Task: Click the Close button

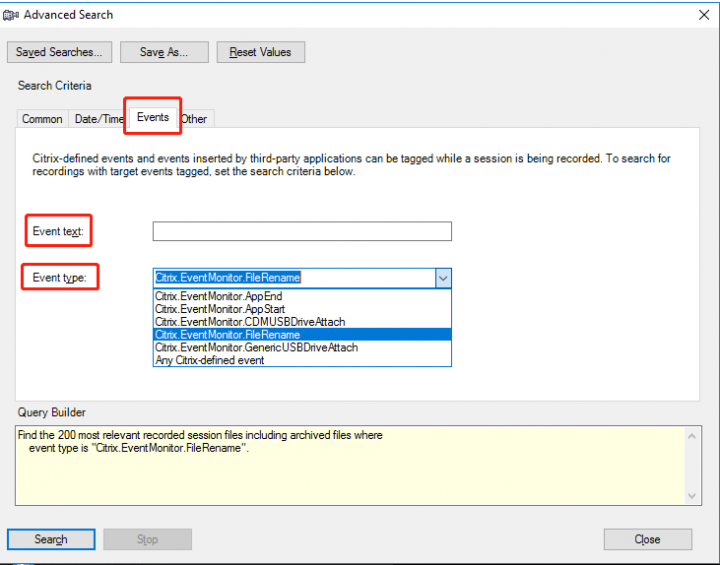Action: pyautogui.click(x=647, y=539)
